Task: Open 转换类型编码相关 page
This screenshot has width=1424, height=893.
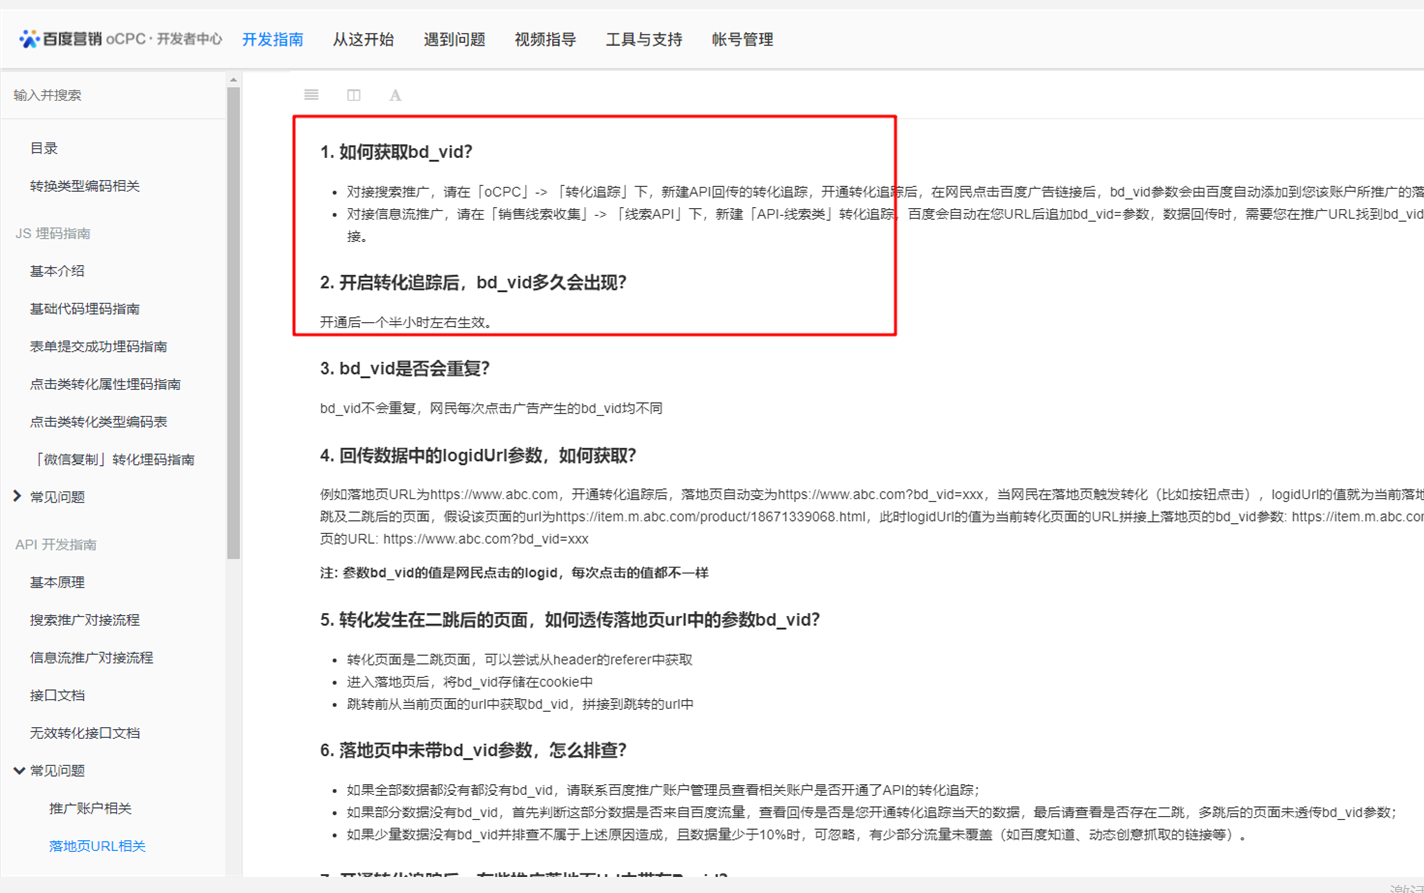Action: click(85, 186)
